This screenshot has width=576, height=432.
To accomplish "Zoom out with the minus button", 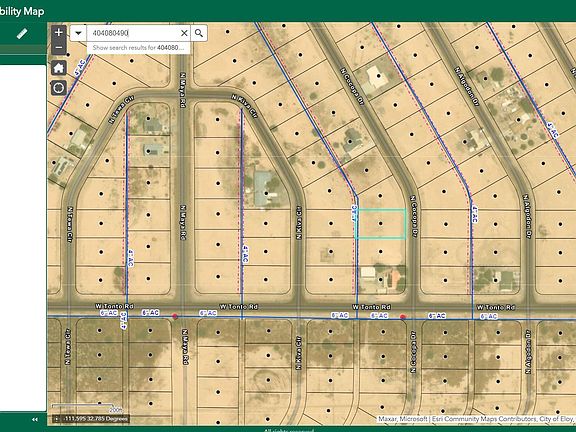I will 59,47.
